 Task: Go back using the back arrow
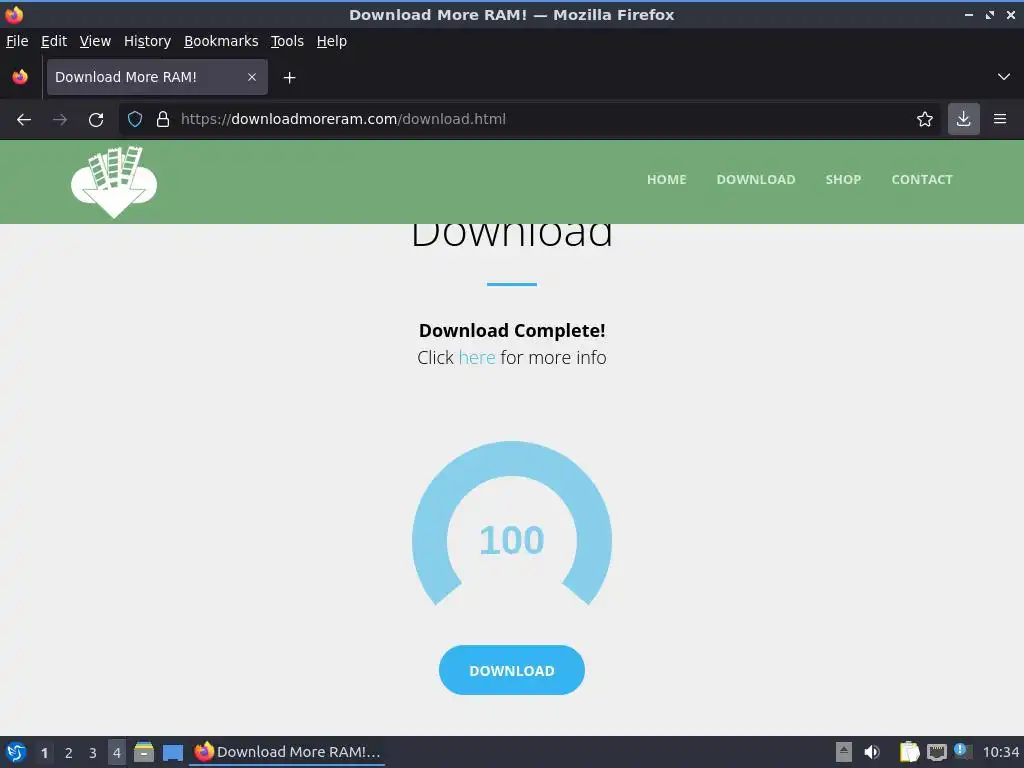[24, 120]
